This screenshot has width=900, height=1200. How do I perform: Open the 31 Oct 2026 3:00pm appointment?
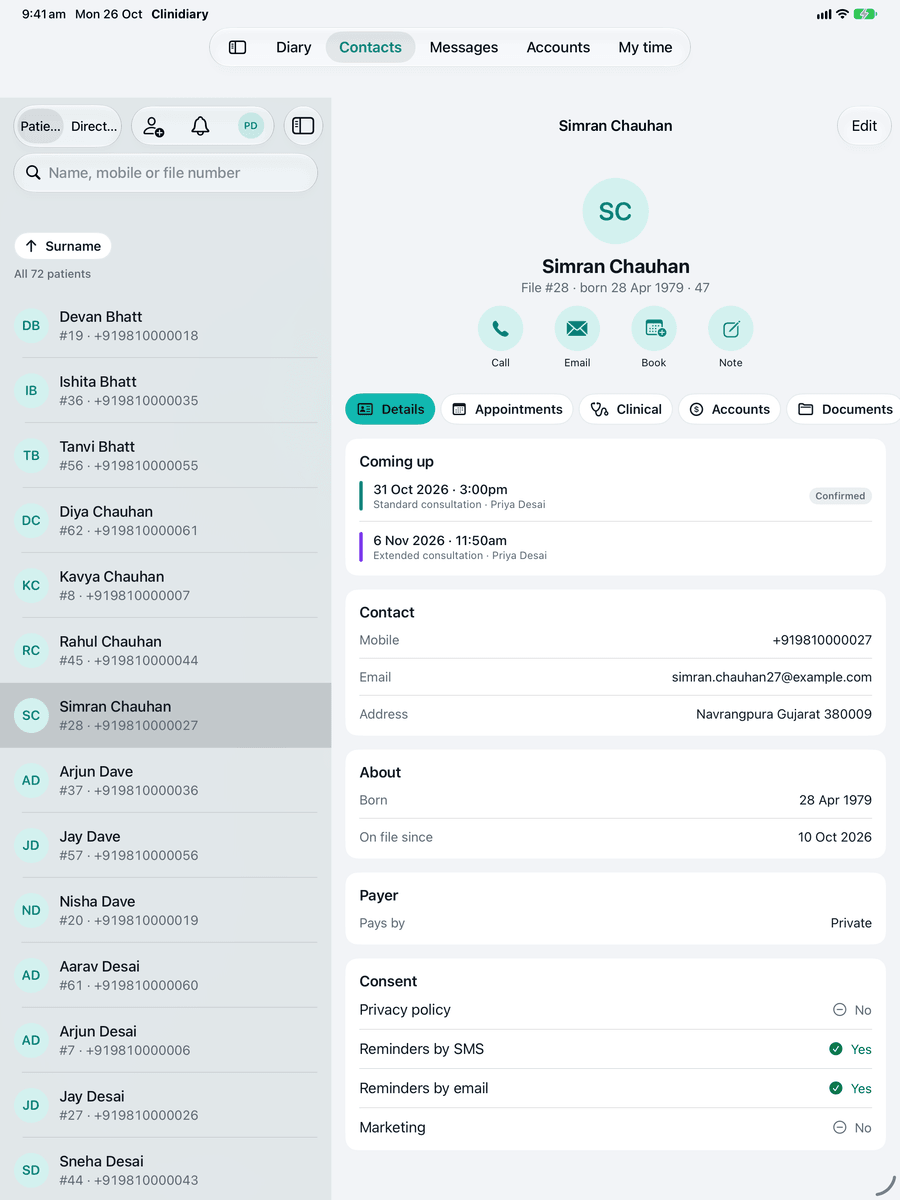pyautogui.click(x=615, y=496)
